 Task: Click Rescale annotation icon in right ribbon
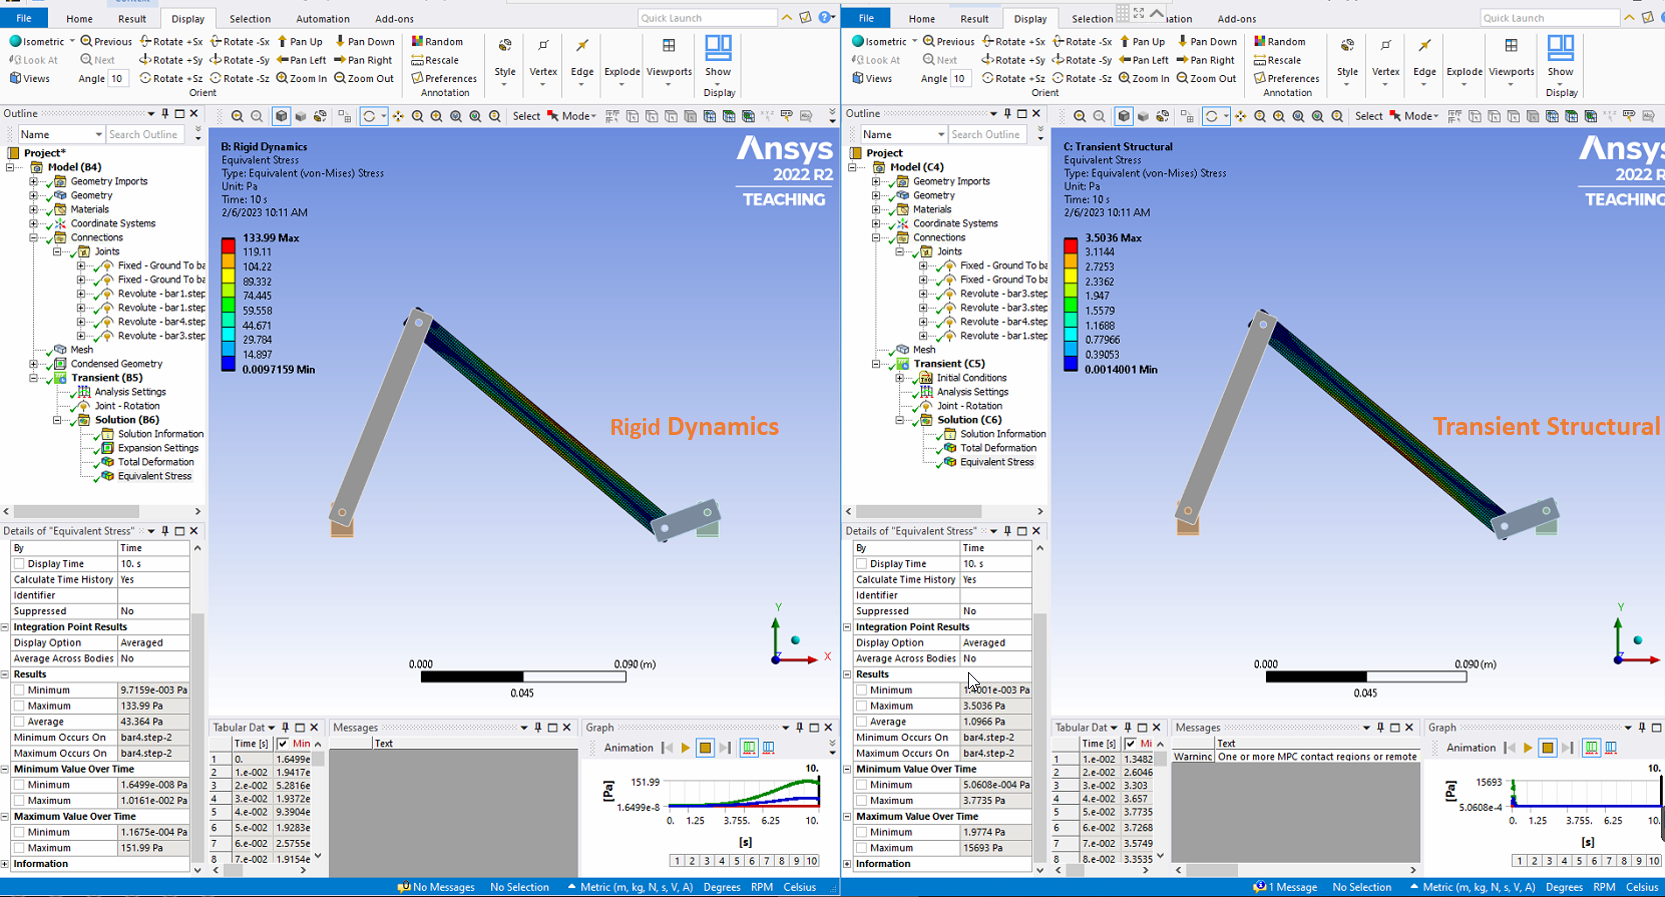click(x=1260, y=60)
